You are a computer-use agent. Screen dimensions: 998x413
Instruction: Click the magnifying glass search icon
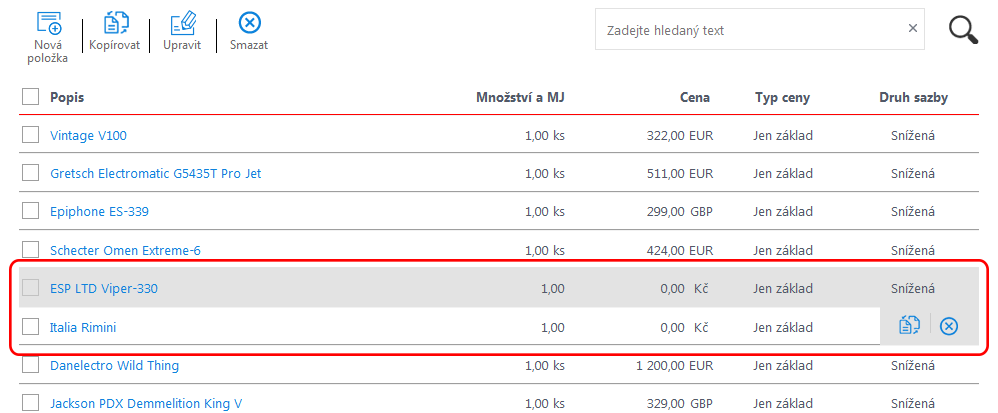[x=963, y=30]
